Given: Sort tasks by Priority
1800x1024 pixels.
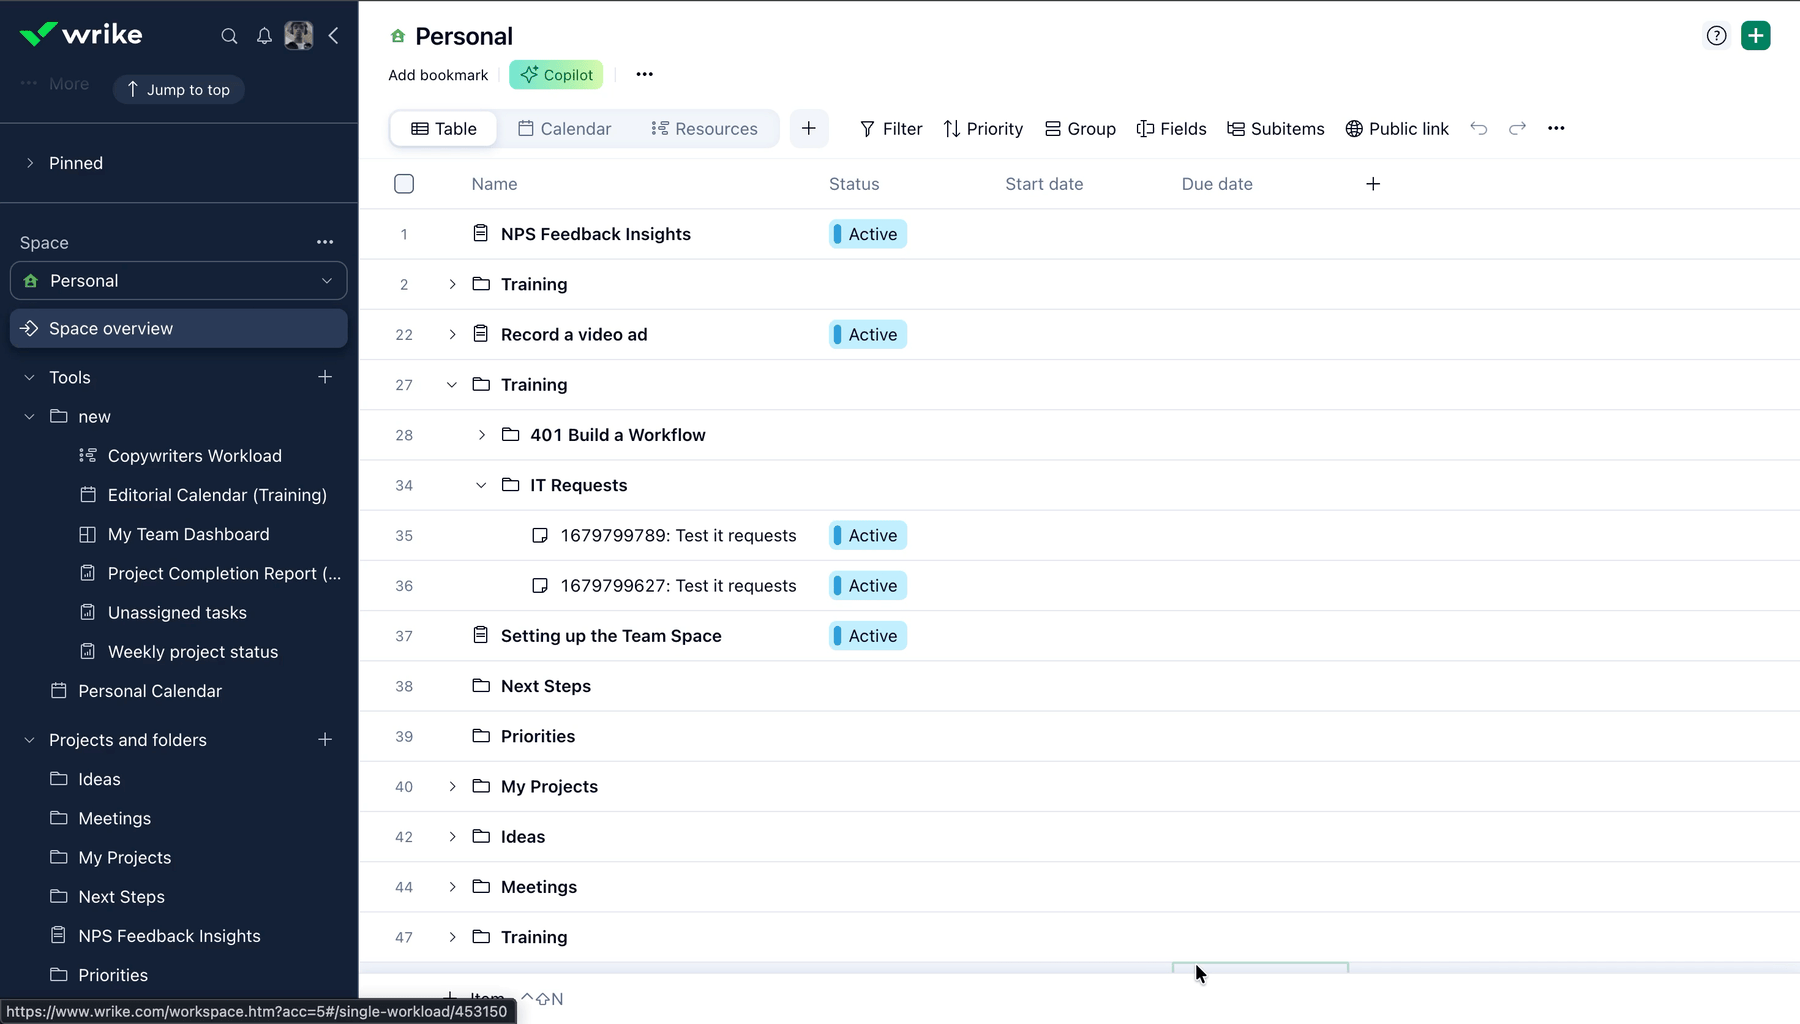Looking at the screenshot, I should pos(982,128).
